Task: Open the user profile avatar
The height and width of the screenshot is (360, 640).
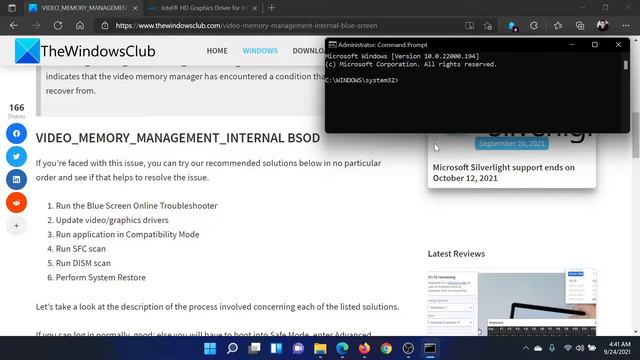Action: [x=602, y=26]
